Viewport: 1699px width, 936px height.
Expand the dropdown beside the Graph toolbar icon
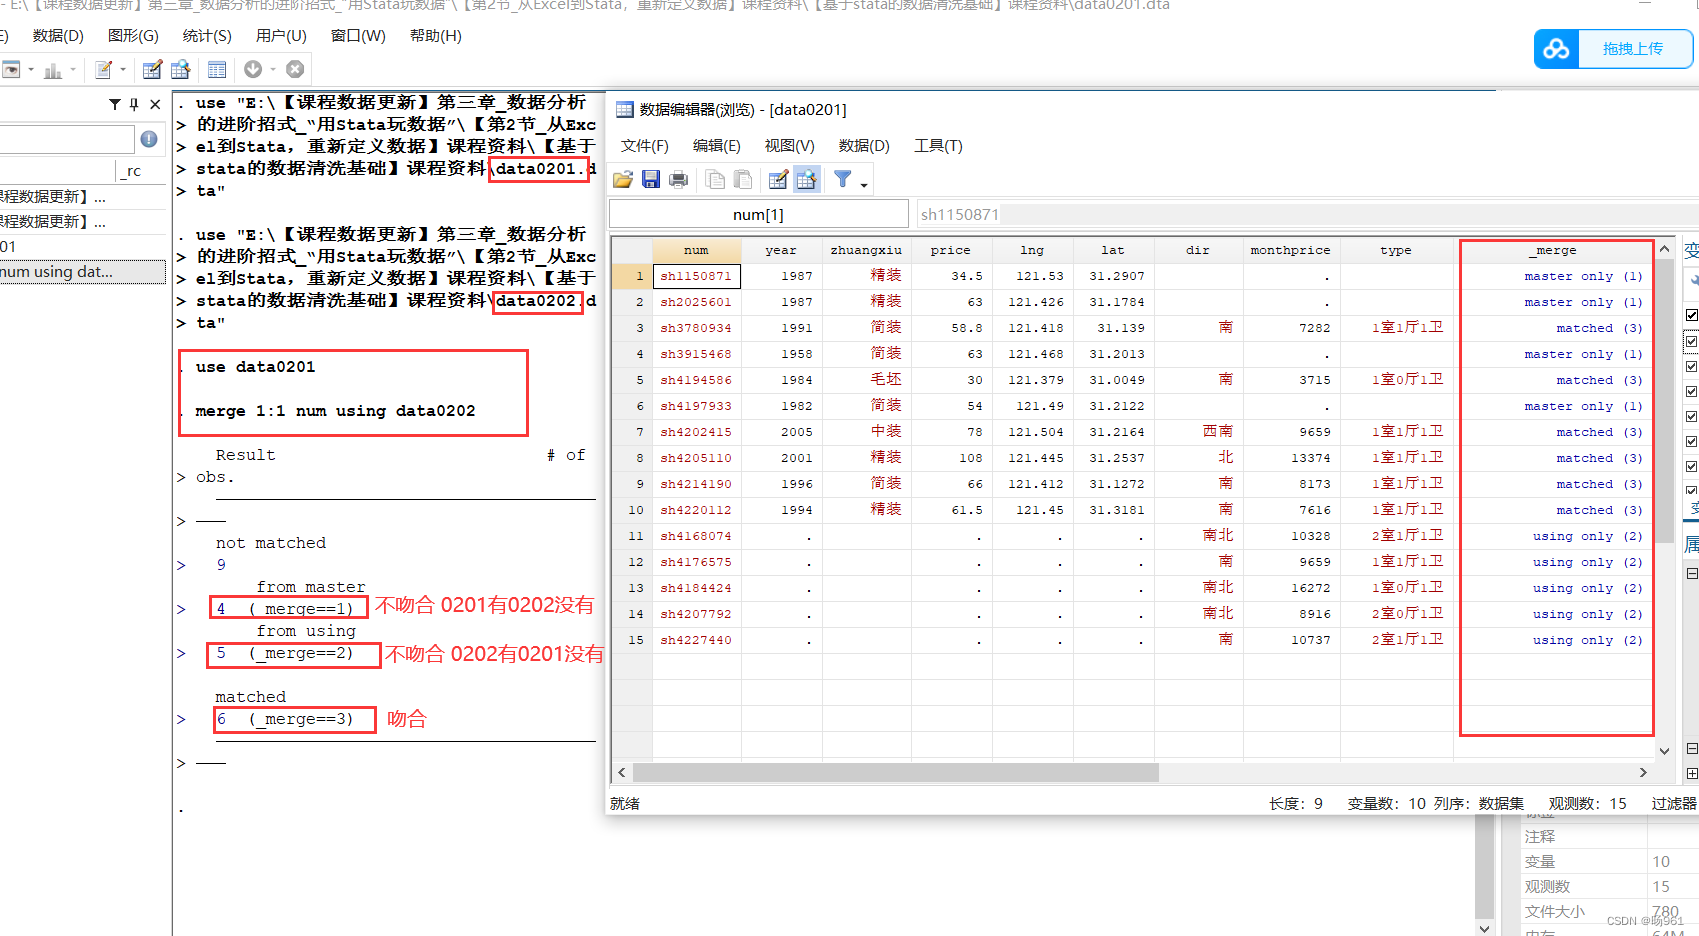pyautogui.click(x=72, y=69)
